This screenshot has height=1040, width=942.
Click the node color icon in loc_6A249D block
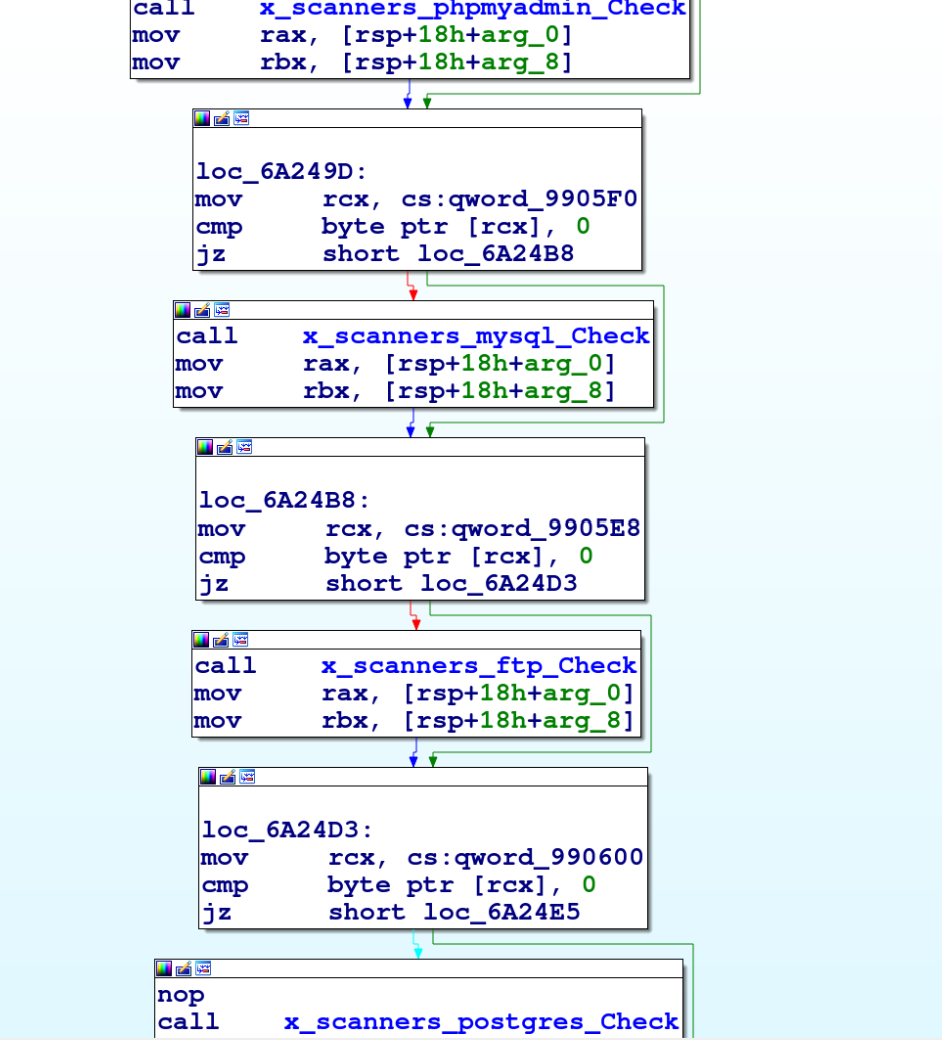pyautogui.click(x=202, y=118)
